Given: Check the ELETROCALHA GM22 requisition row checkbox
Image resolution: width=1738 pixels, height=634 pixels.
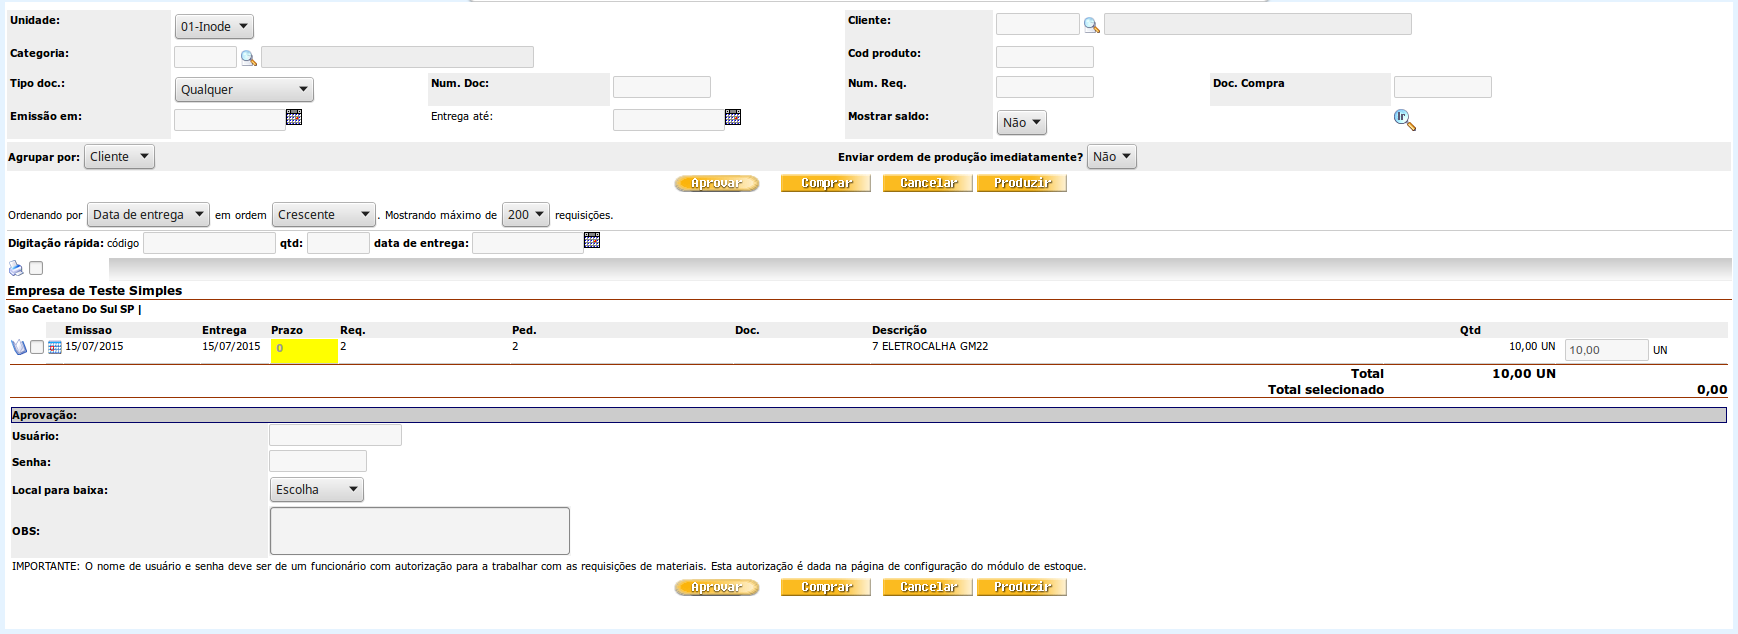Looking at the screenshot, I should [37, 347].
